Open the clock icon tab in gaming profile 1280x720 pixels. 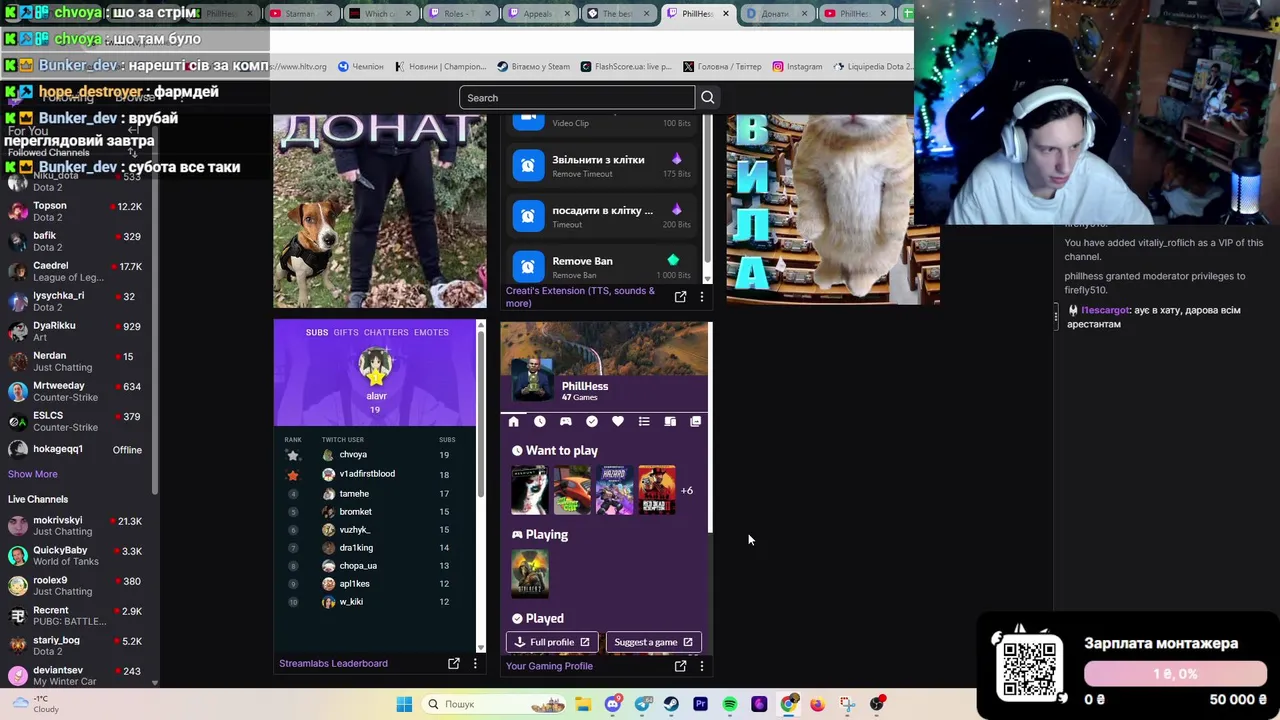click(x=540, y=422)
